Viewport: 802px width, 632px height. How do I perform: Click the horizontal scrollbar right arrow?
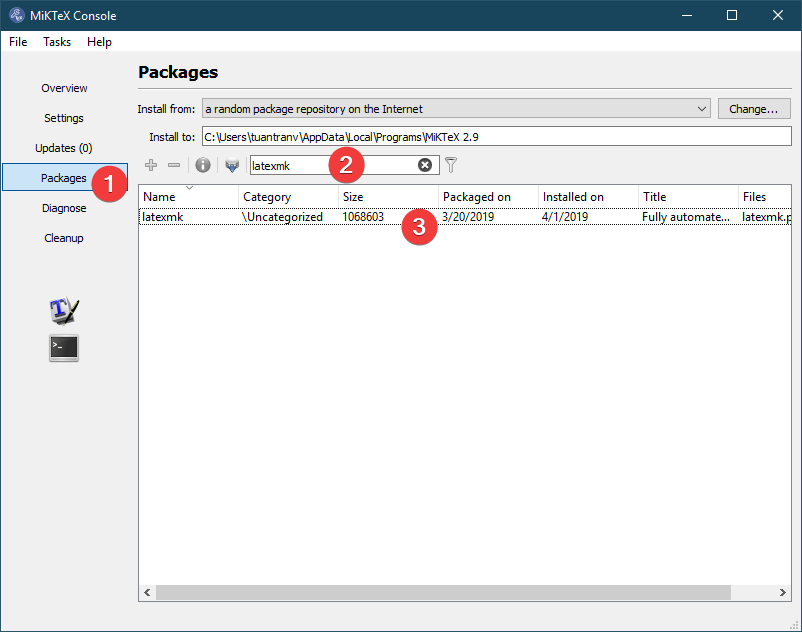[x=783, y=592]
